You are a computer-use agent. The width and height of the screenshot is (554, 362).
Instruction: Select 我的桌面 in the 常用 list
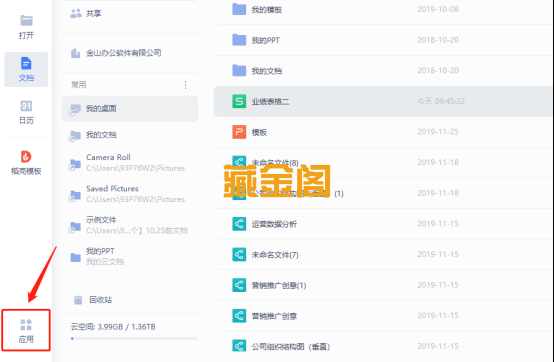click(x=130, y=109)
